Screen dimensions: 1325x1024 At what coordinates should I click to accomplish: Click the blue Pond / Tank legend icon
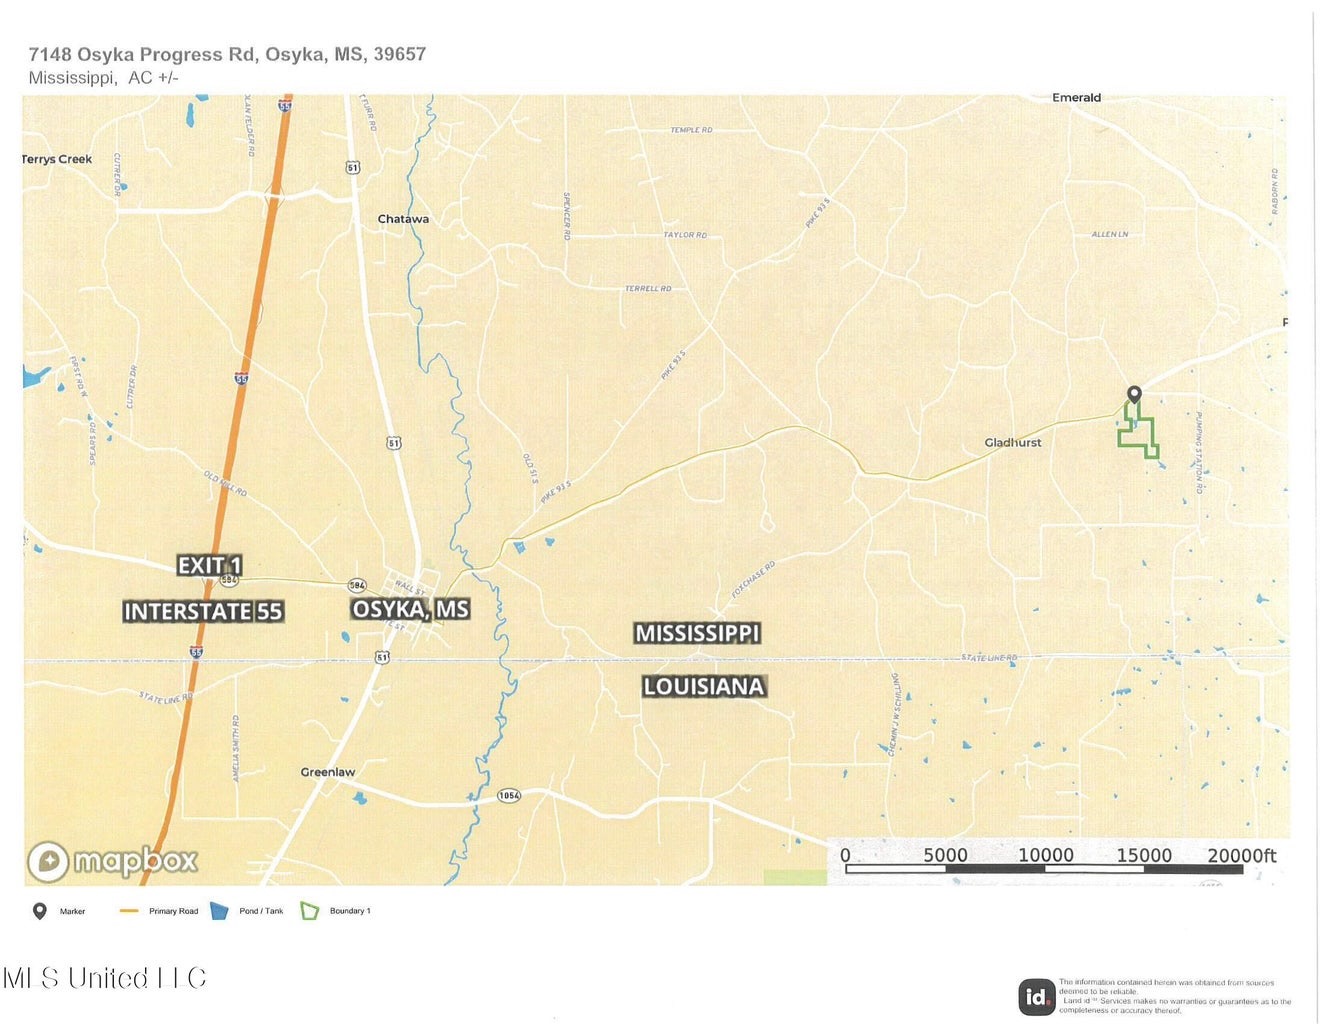pos(220,911)
